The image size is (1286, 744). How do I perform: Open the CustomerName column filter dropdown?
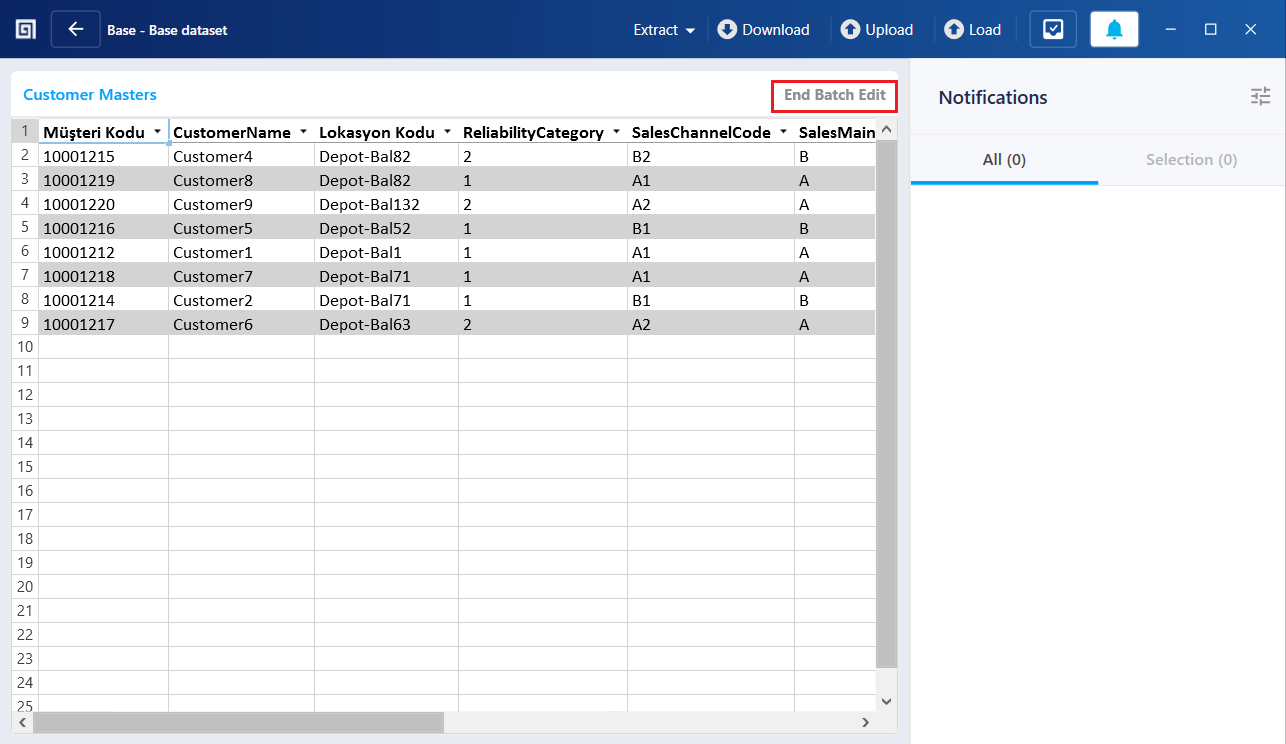(x=302, y=131)
